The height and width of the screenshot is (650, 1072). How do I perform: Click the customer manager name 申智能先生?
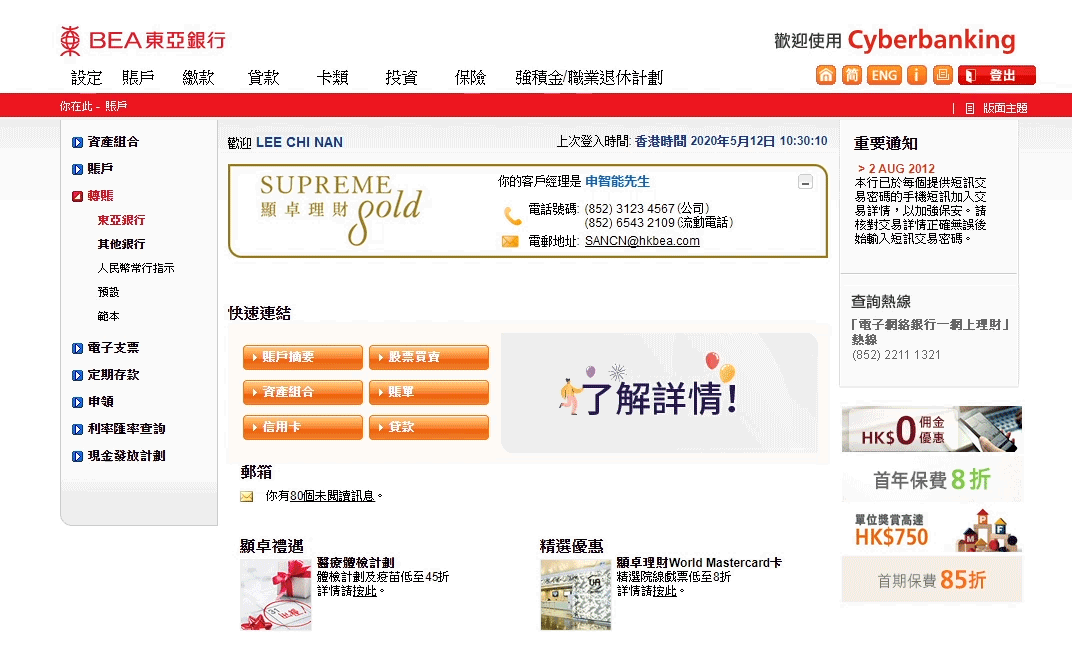coord(617,181)
